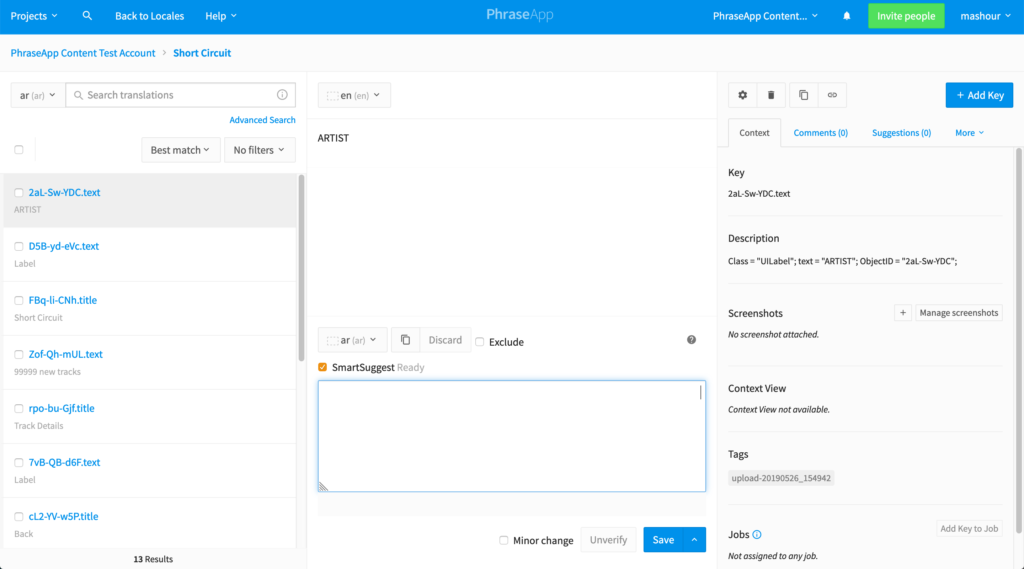Image resolution: width=1024 pixels, height=569 pixels.
Task: Open the help question mark icon
Action: click(691, 340)
